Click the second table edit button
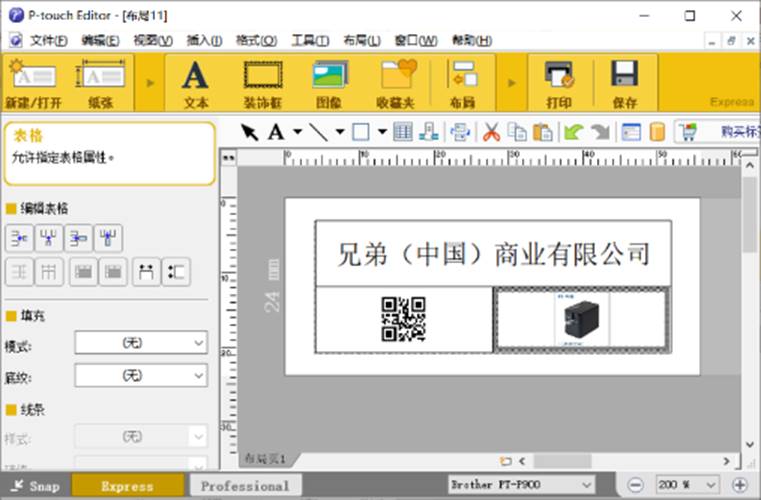761x500 pixels. point(49,238)
